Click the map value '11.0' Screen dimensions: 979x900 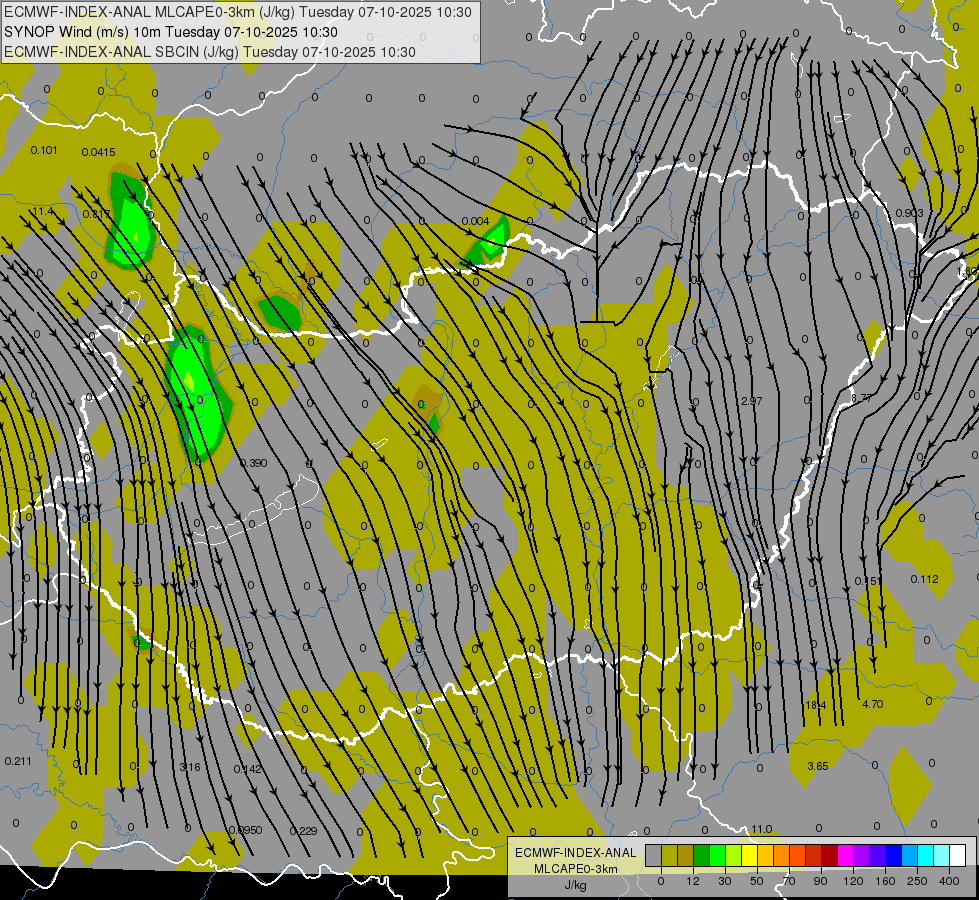tap(761, 829)
